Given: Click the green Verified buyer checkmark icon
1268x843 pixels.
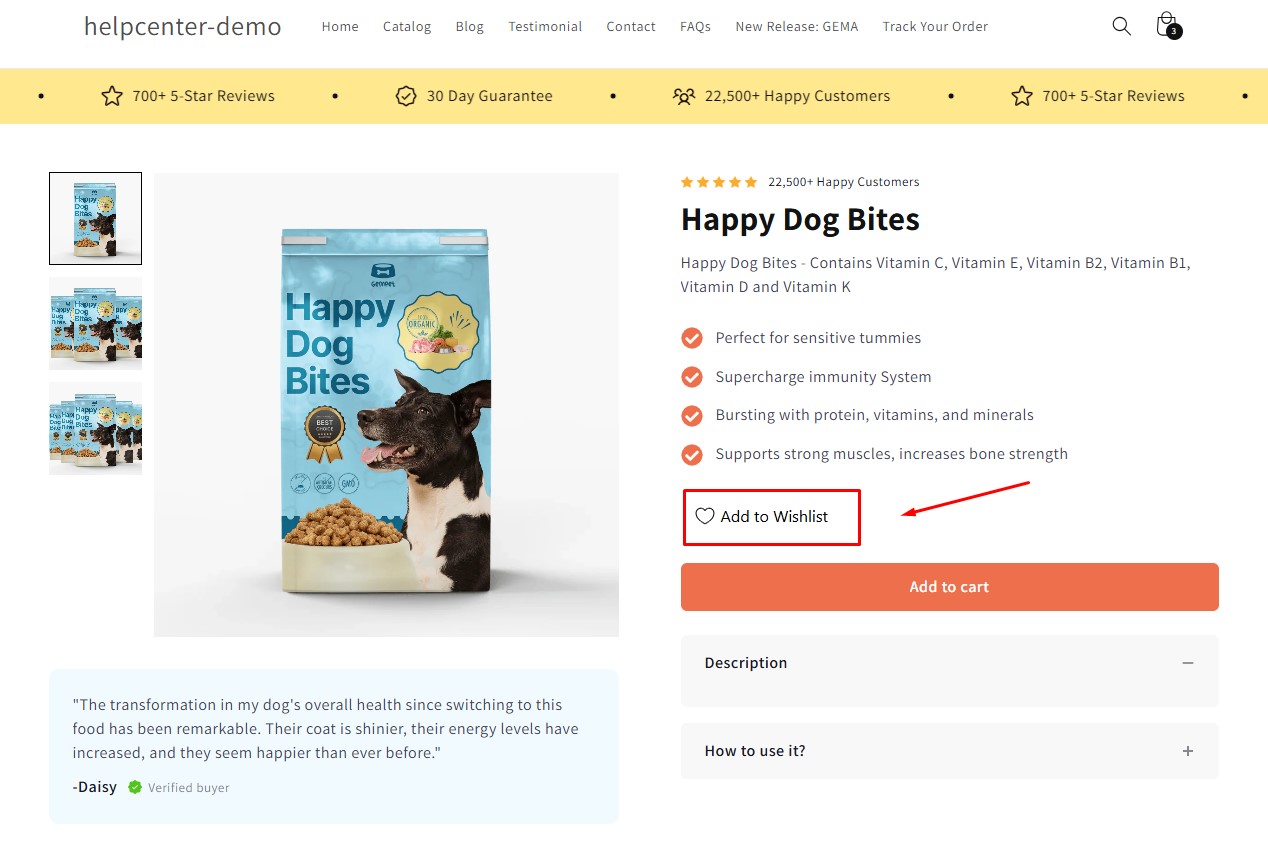Looking at the screenshot, I should (135, 787).
